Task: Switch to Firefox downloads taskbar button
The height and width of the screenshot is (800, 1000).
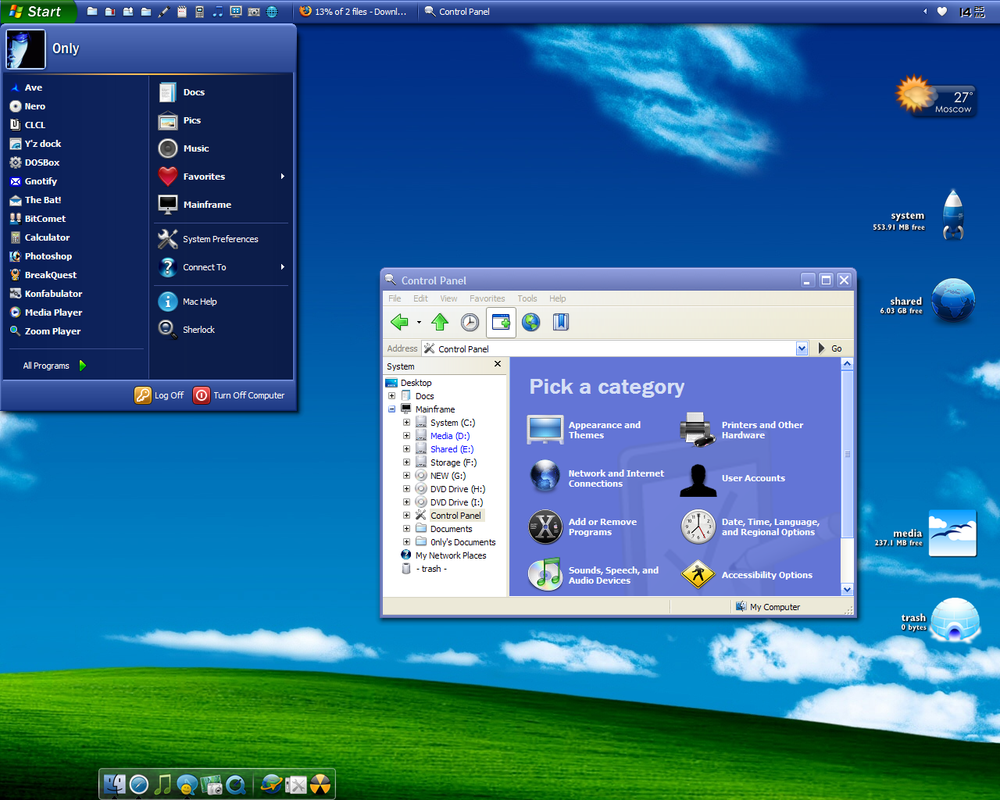Action: pos(353,11)
